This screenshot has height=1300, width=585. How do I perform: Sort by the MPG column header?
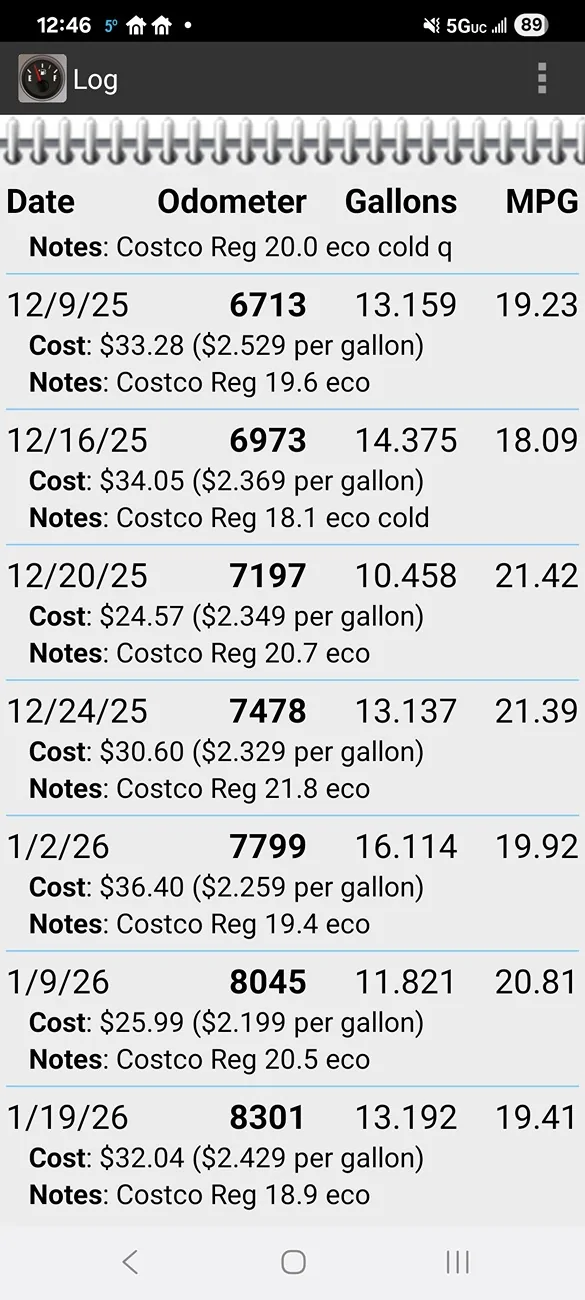tap(540, 202)
